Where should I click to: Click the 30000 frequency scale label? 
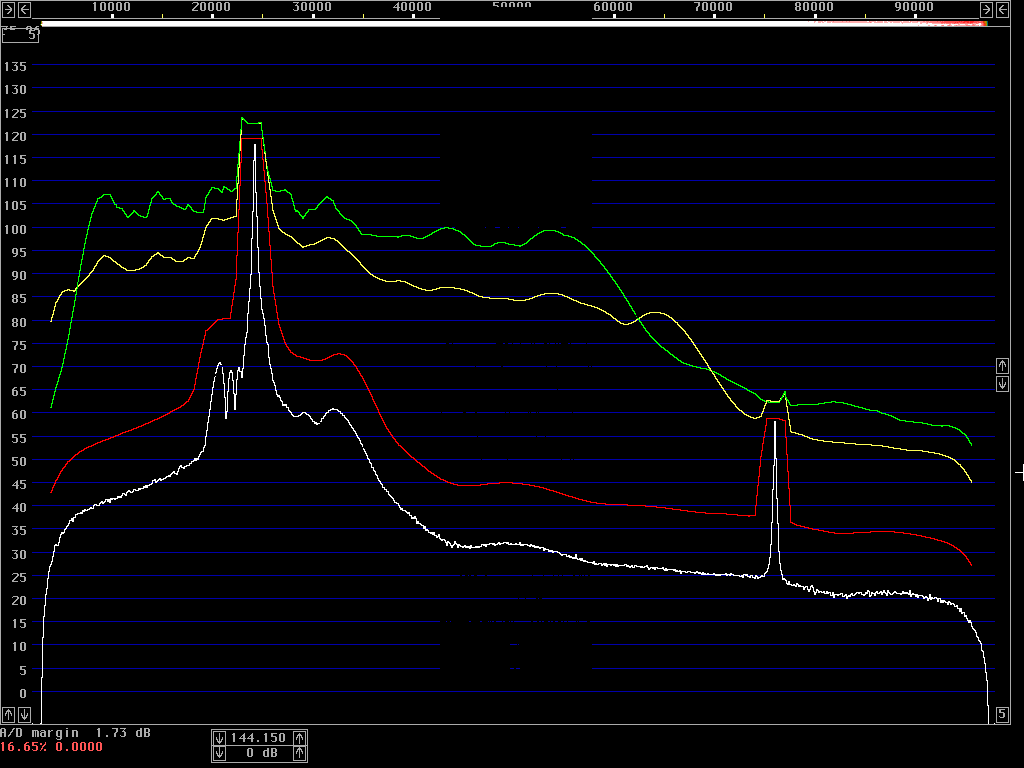tap(312, 7)
